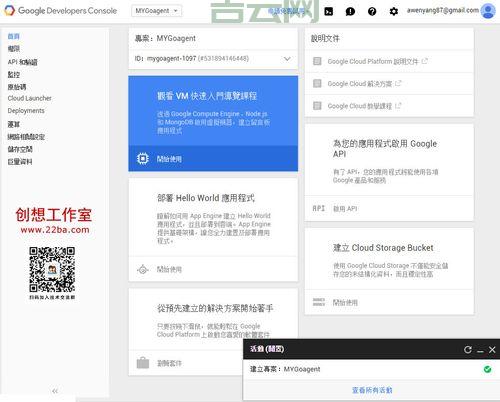The width and height of the screenshot is (500, 402).
Task: Click the API icon in enable card
Action: click(x=318, y=208)
